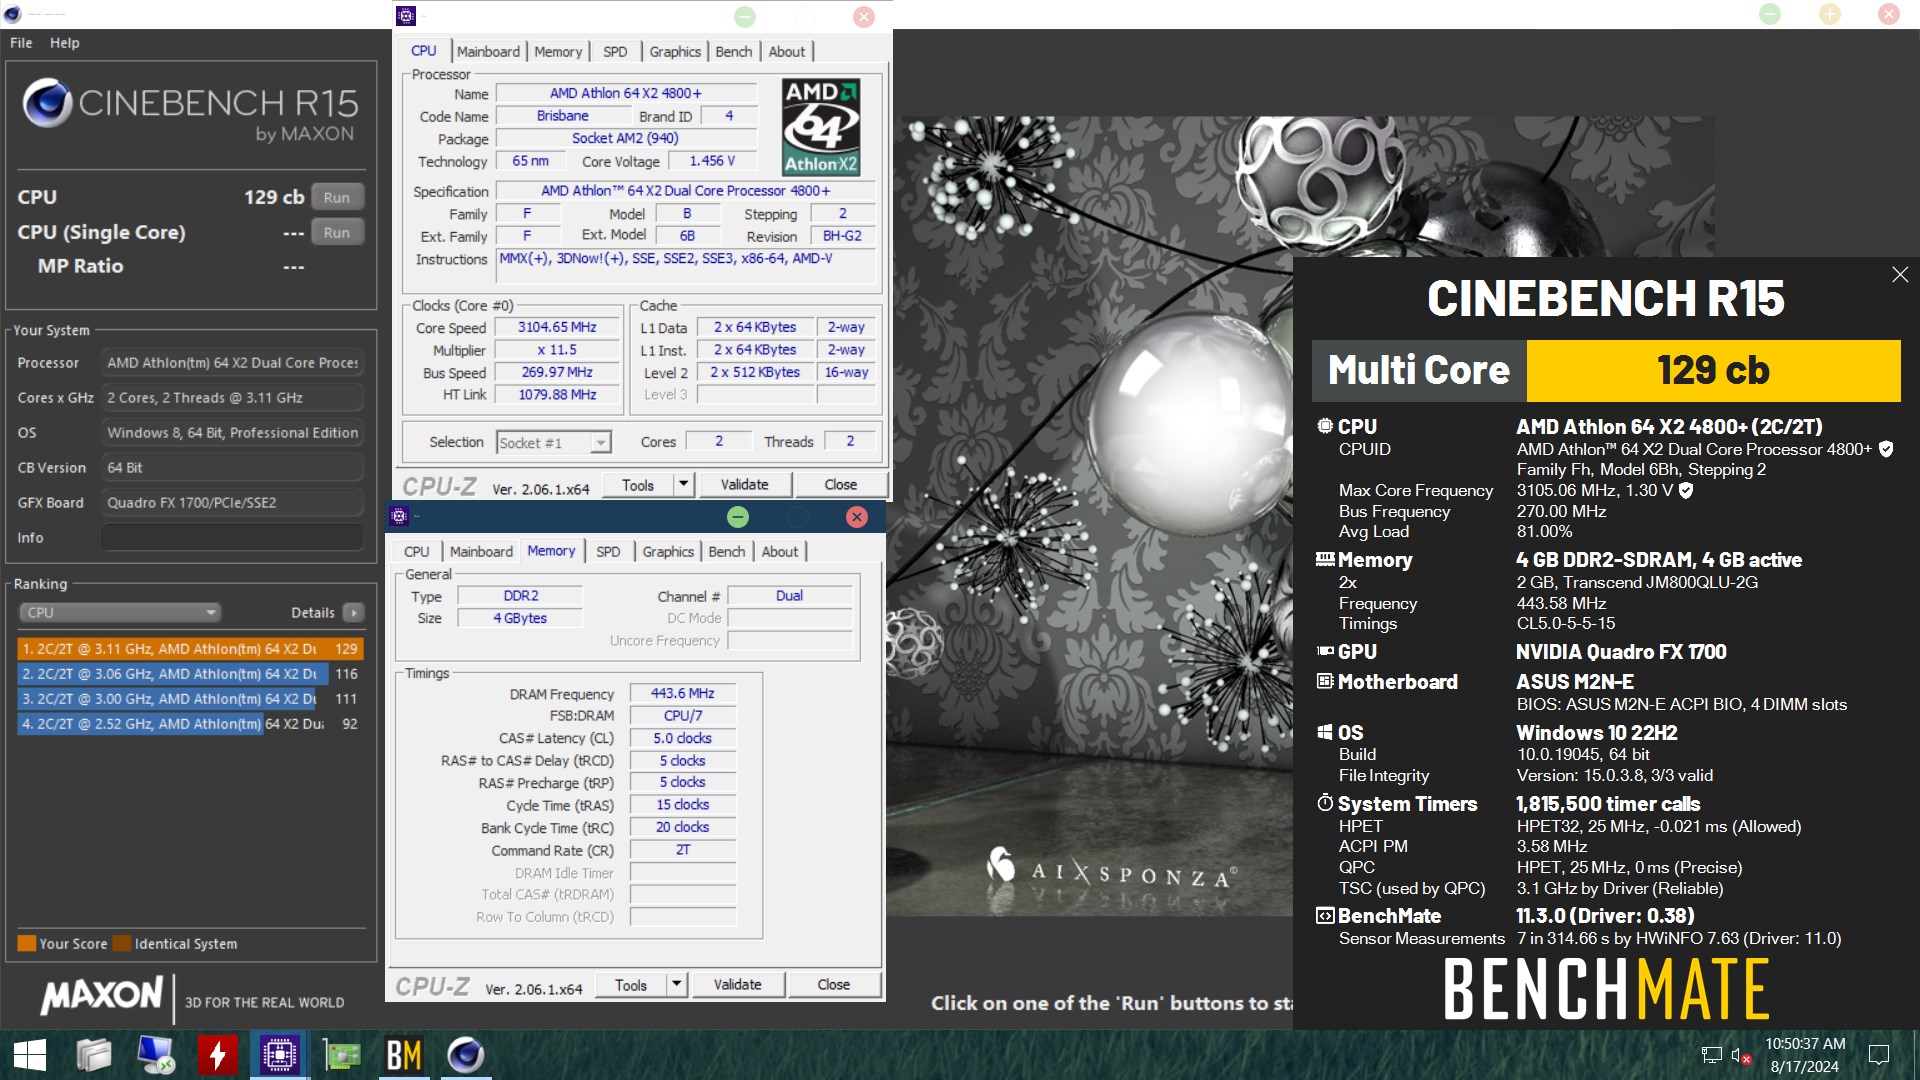
Task: Switch to the Memory tab in the upper CPU-Z window
Action: tap(558, 51)
